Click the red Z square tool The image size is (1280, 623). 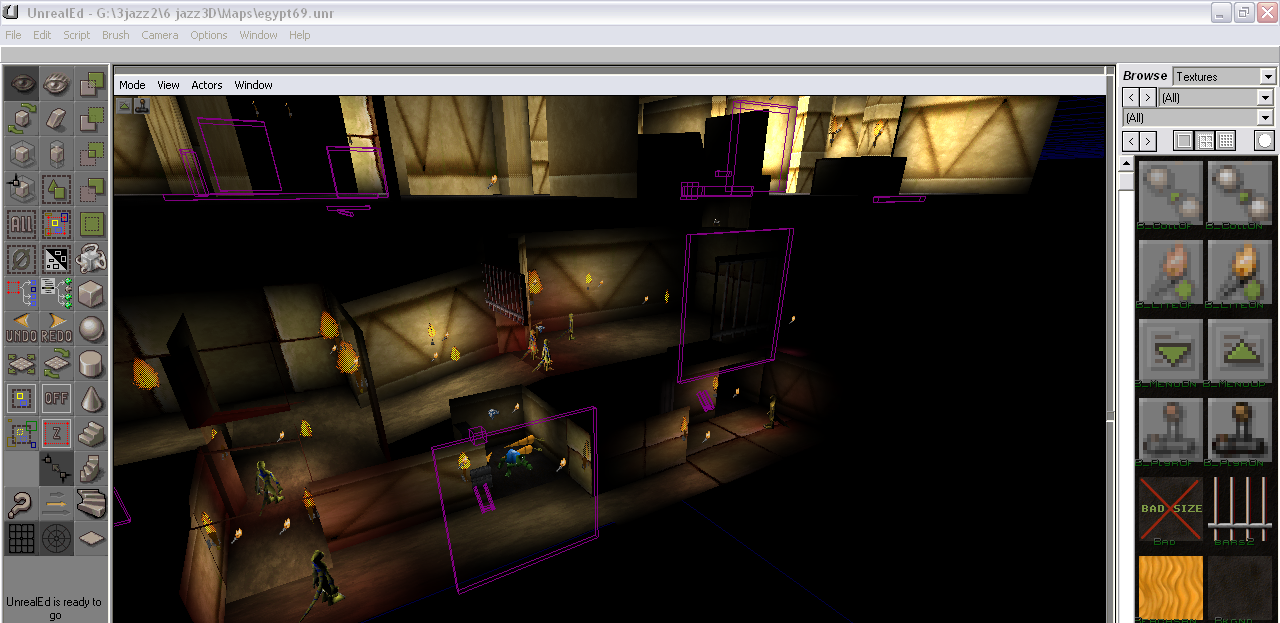(x=56, y=434)
